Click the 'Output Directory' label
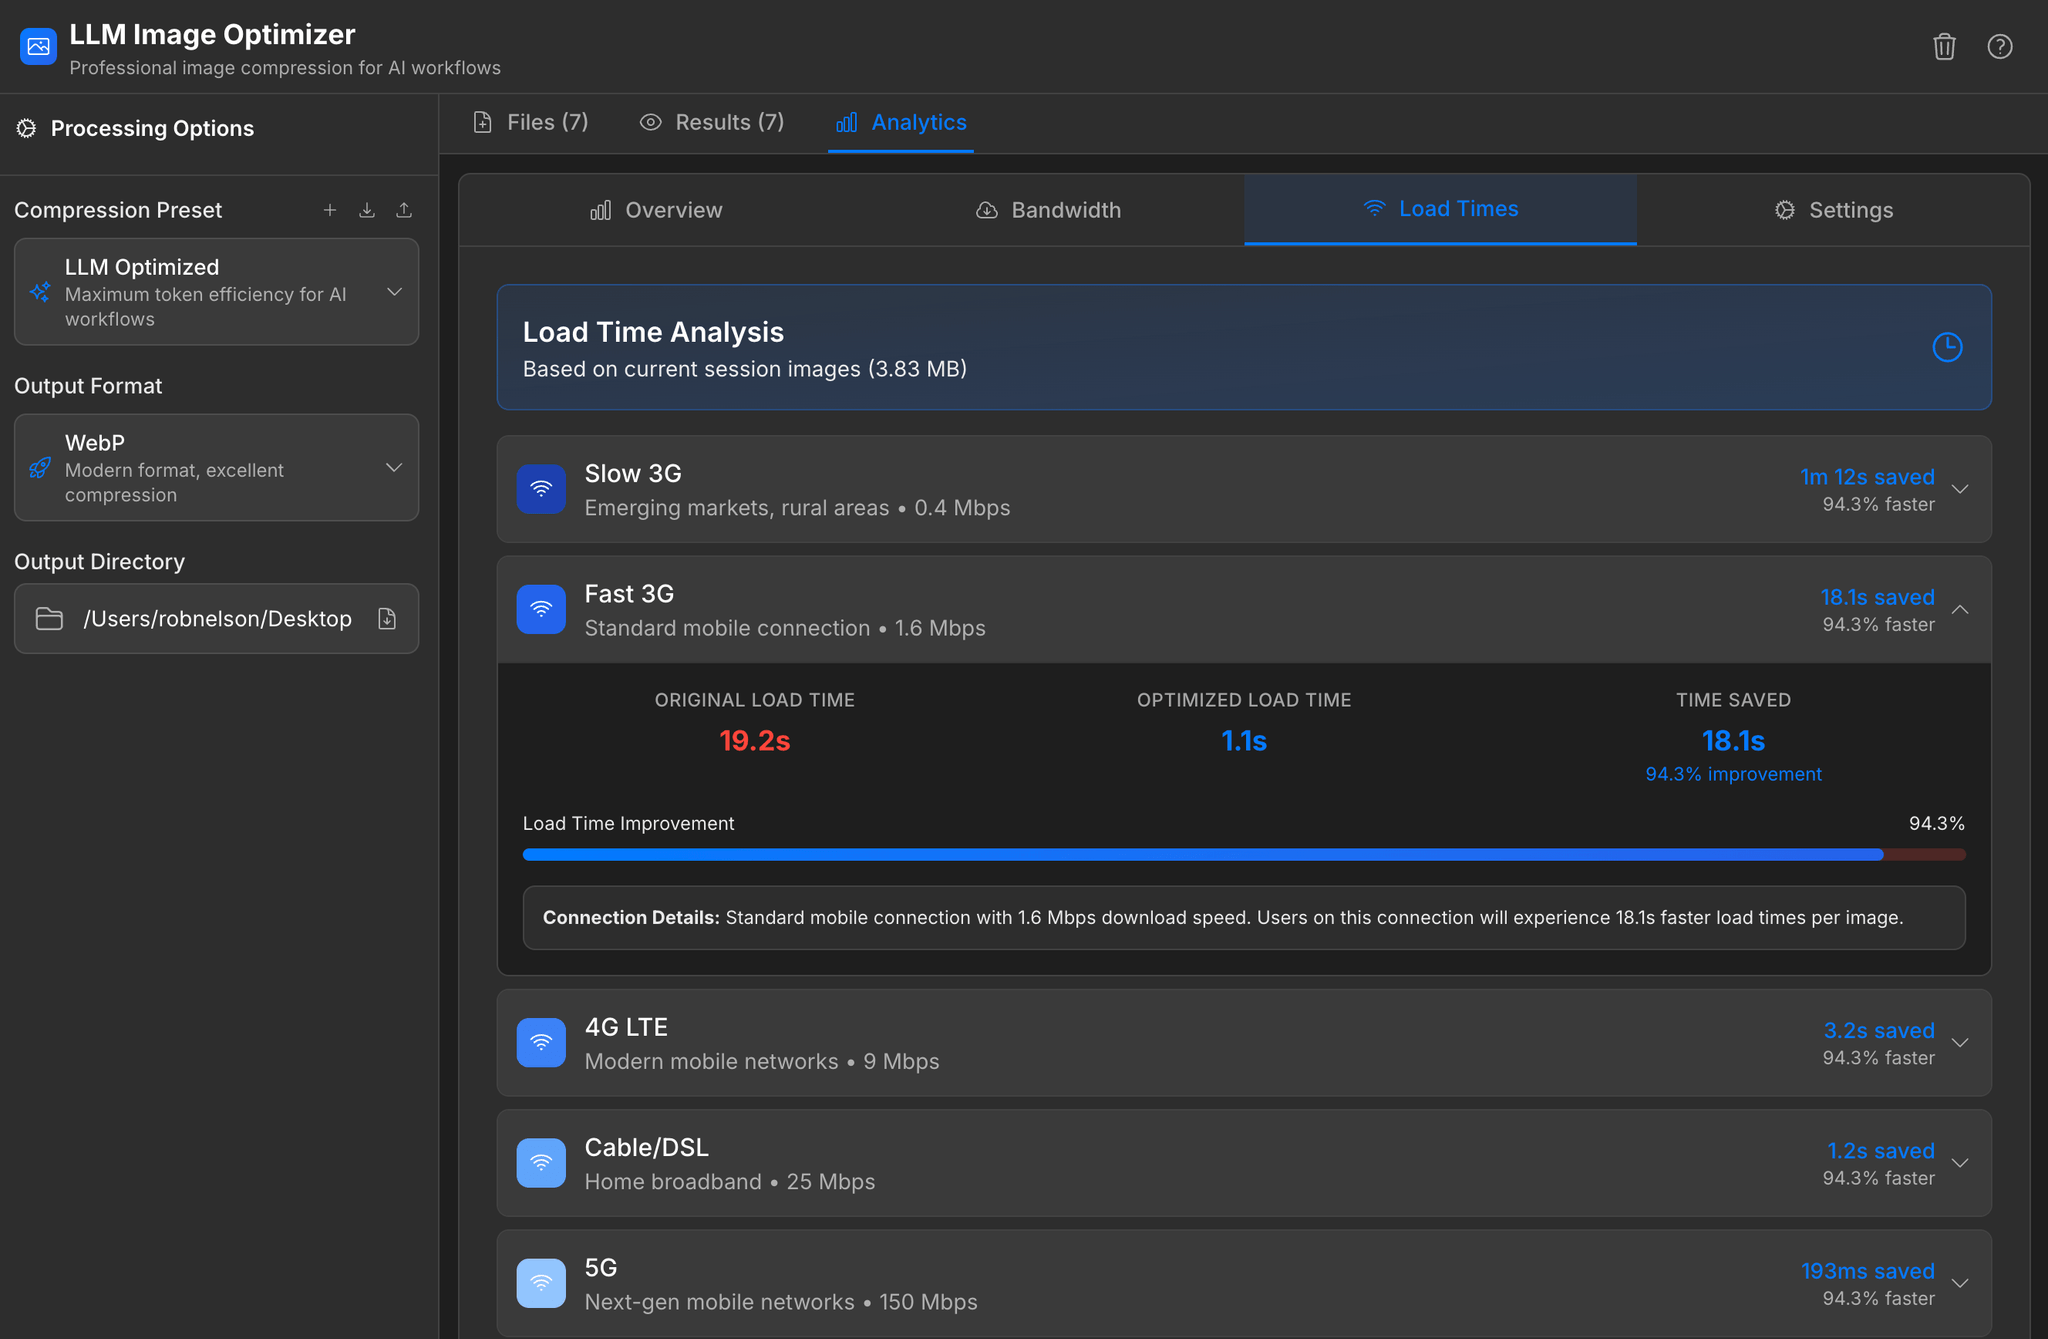 click(x=100, y=562)
